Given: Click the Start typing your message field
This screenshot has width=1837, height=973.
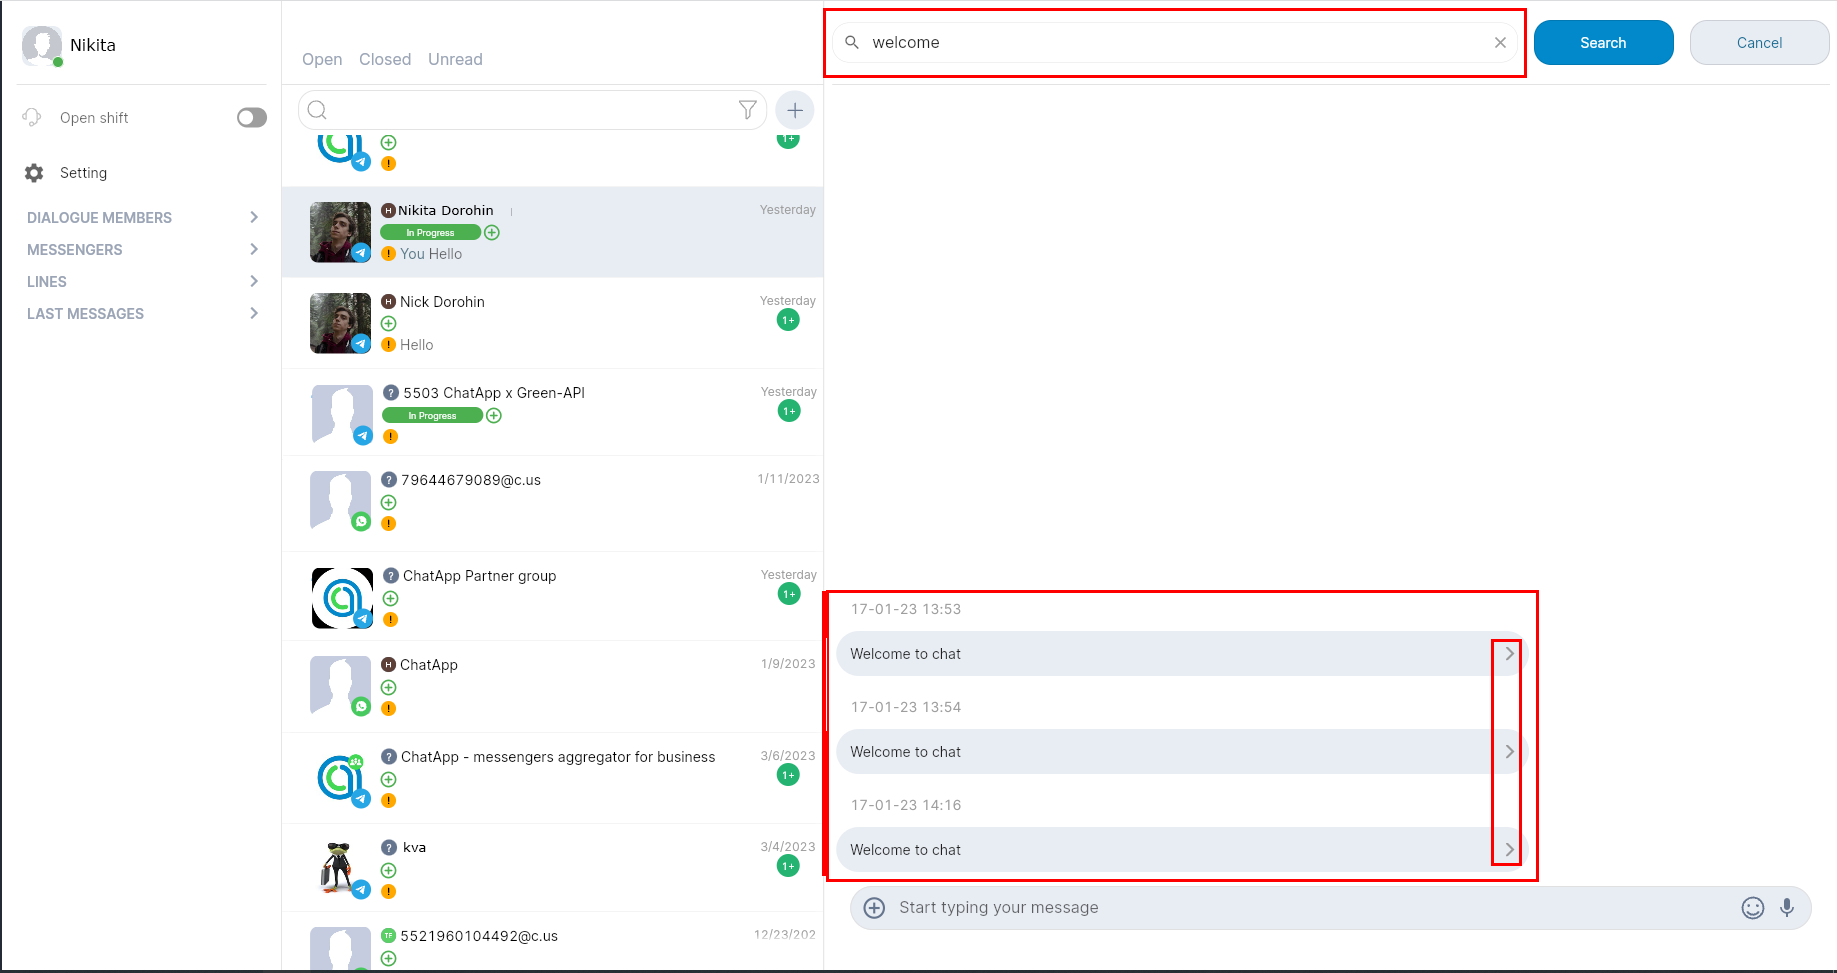Looking at the screenshot, I should click(x=1300, y=908).
